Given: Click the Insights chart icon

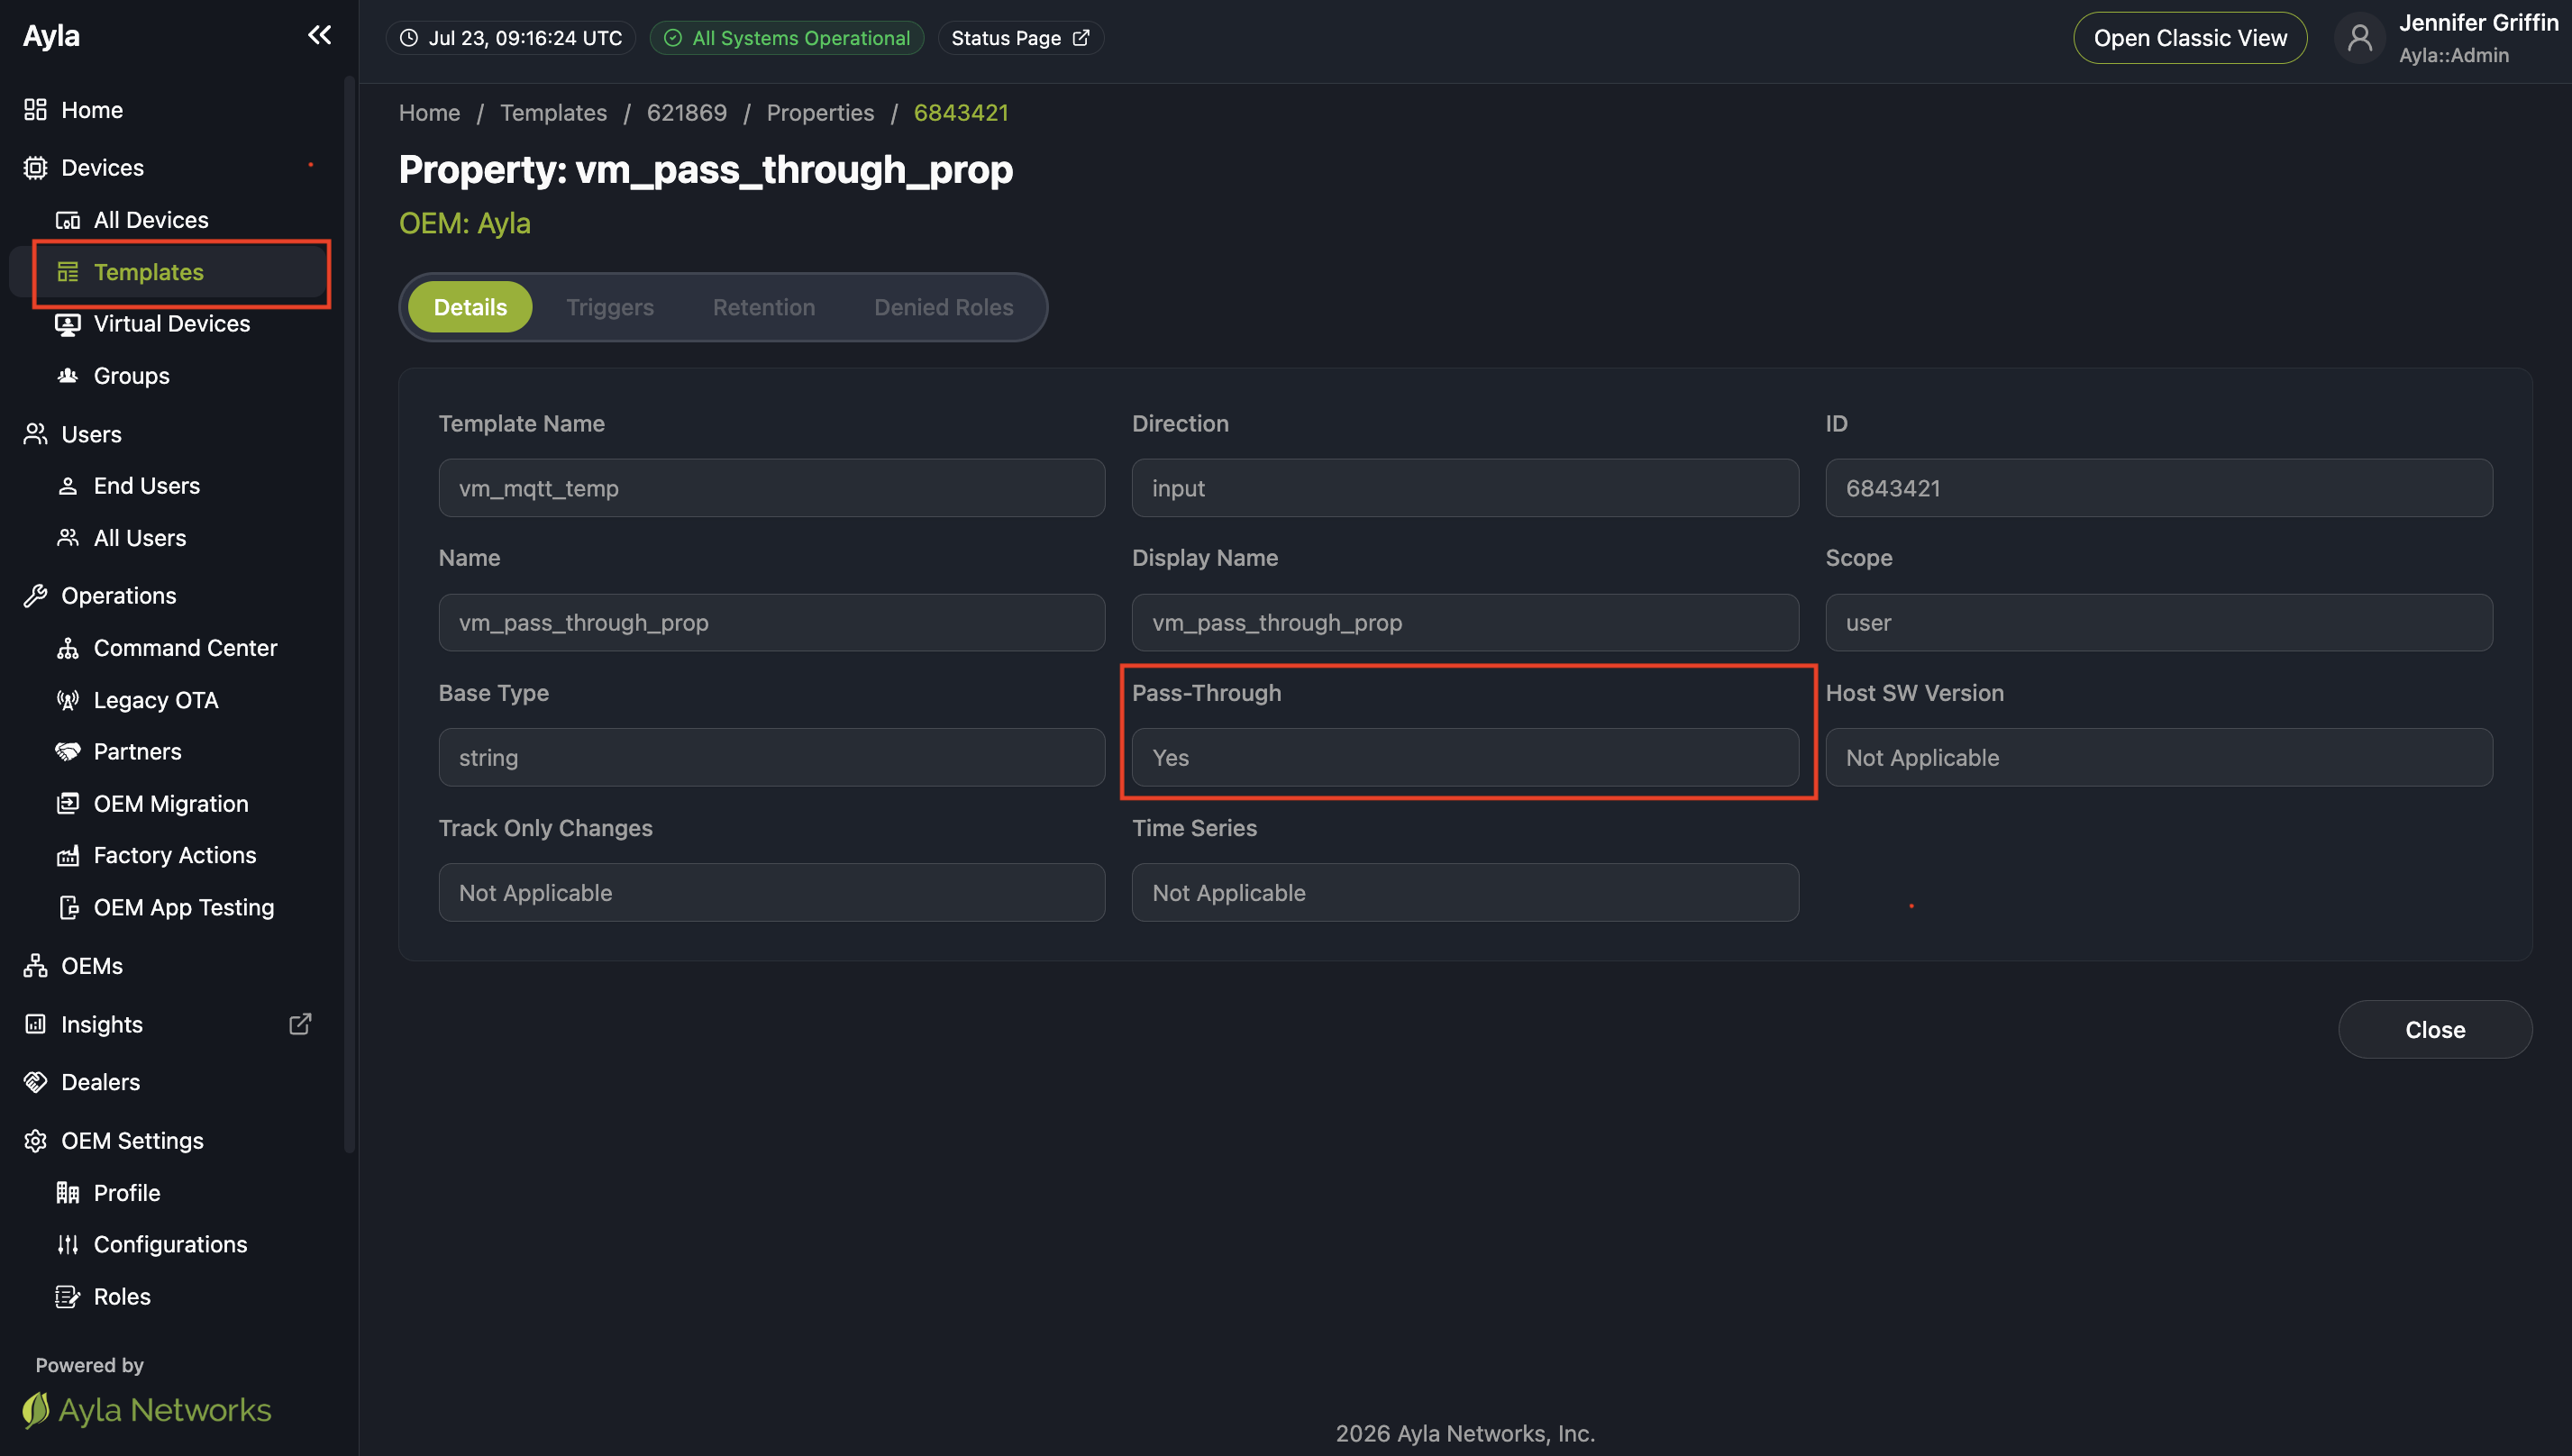Looking at the screenshot, I should 35,1024.
